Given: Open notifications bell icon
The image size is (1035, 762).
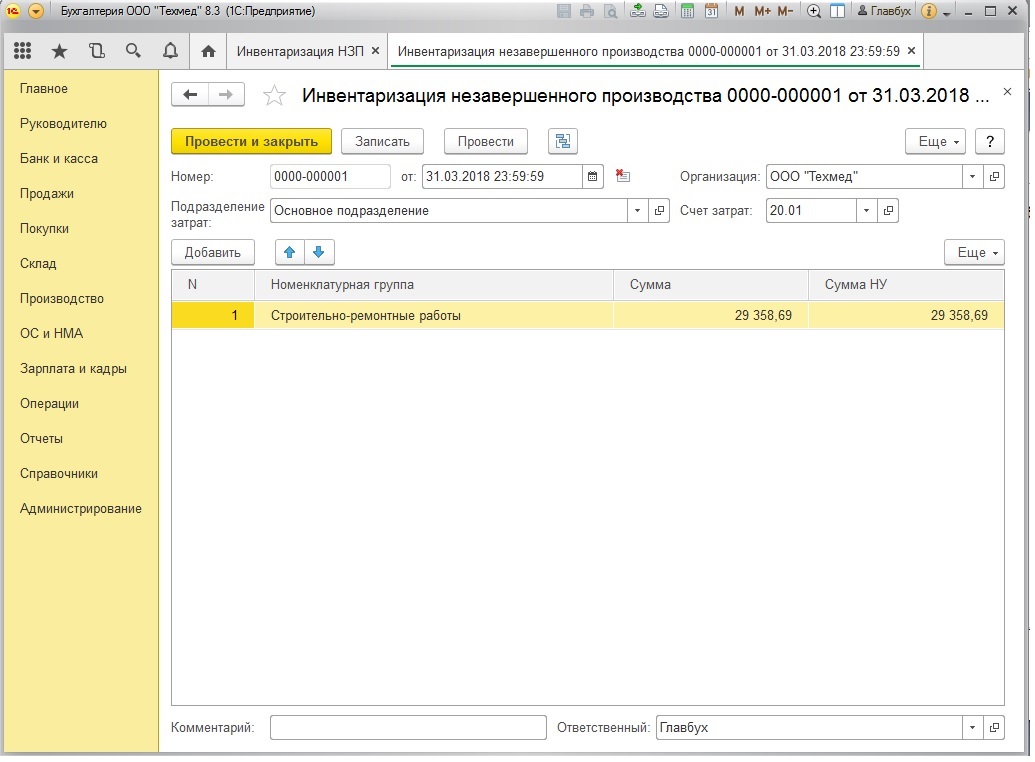Looking at the screenshot, I should [170, 51].
